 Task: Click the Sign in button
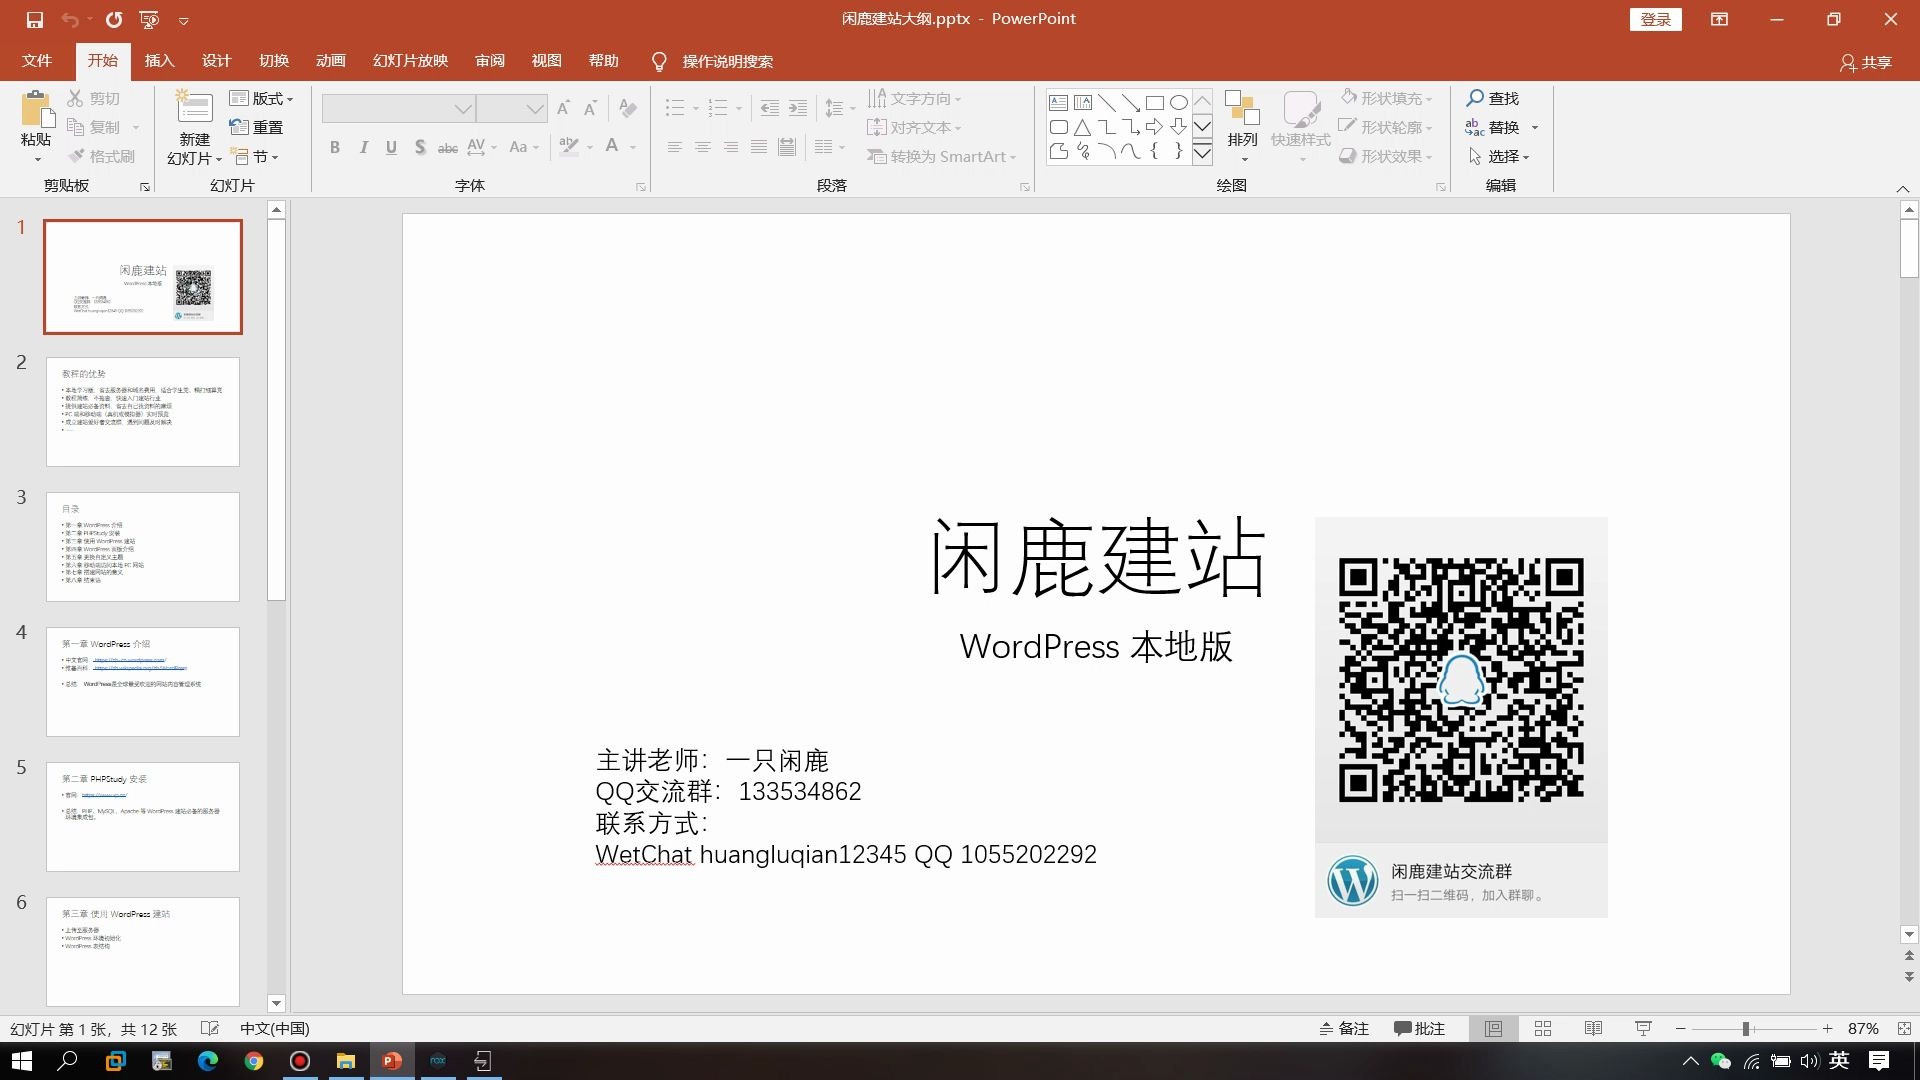[1655, 19]
